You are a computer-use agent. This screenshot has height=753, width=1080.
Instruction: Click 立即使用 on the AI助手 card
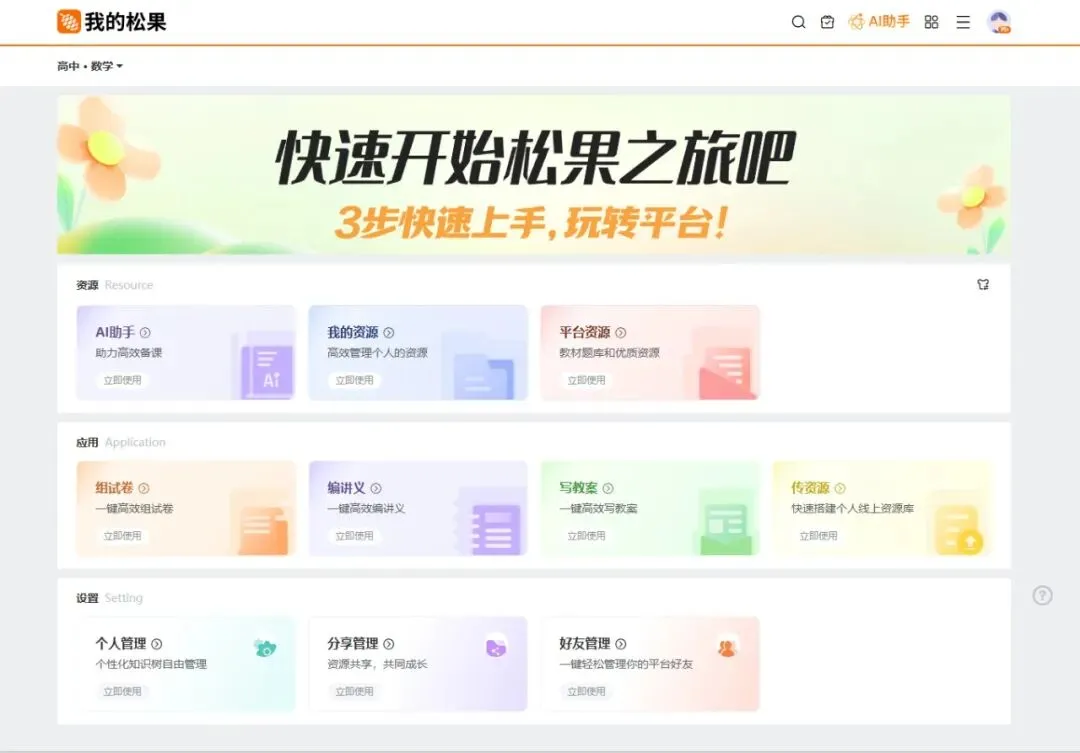(122, 380)
